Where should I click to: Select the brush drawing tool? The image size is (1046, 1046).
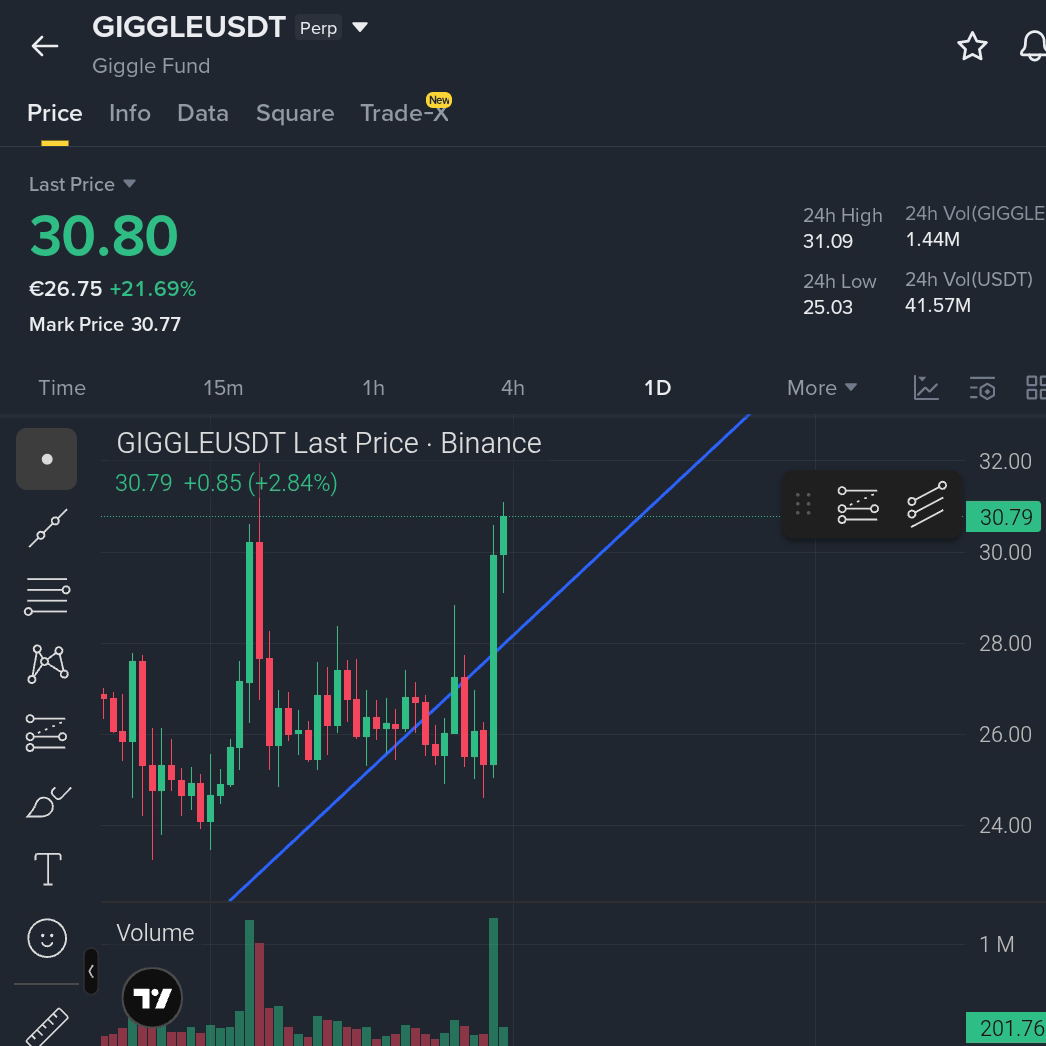48,801
